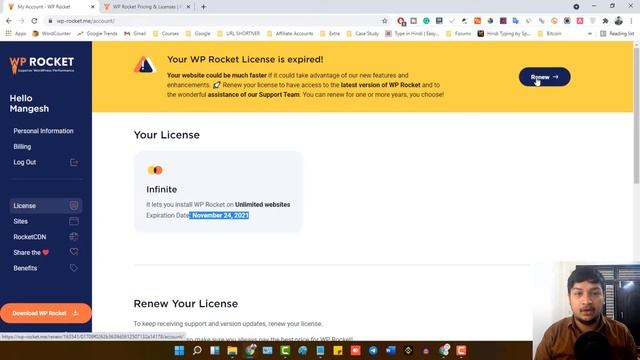Expand the Google bookmark folder

point(198,33)
